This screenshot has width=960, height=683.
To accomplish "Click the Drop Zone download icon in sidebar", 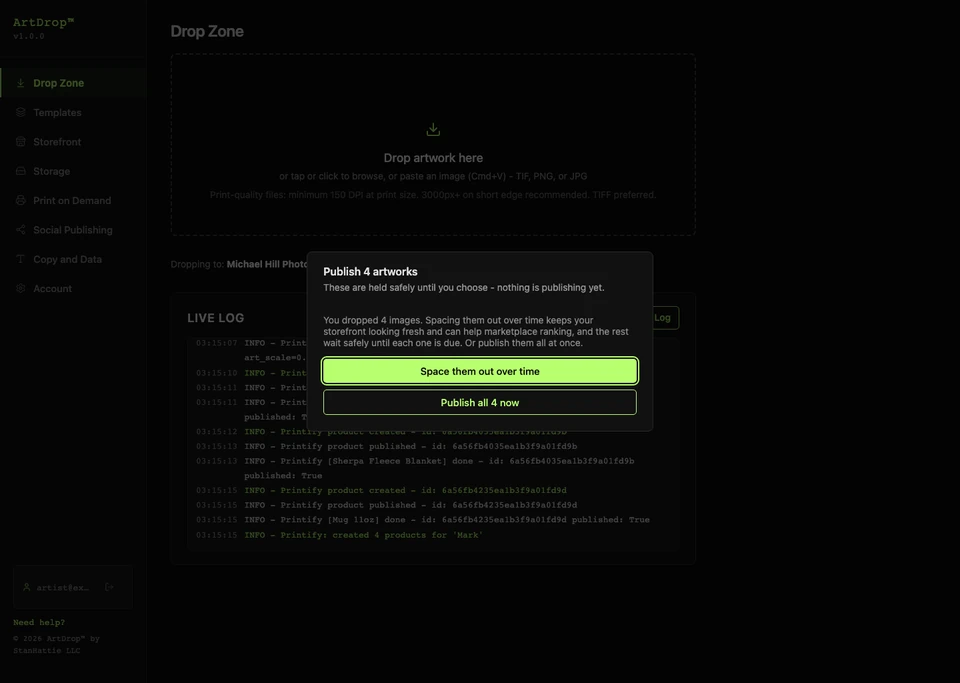I will pos(20,83).
